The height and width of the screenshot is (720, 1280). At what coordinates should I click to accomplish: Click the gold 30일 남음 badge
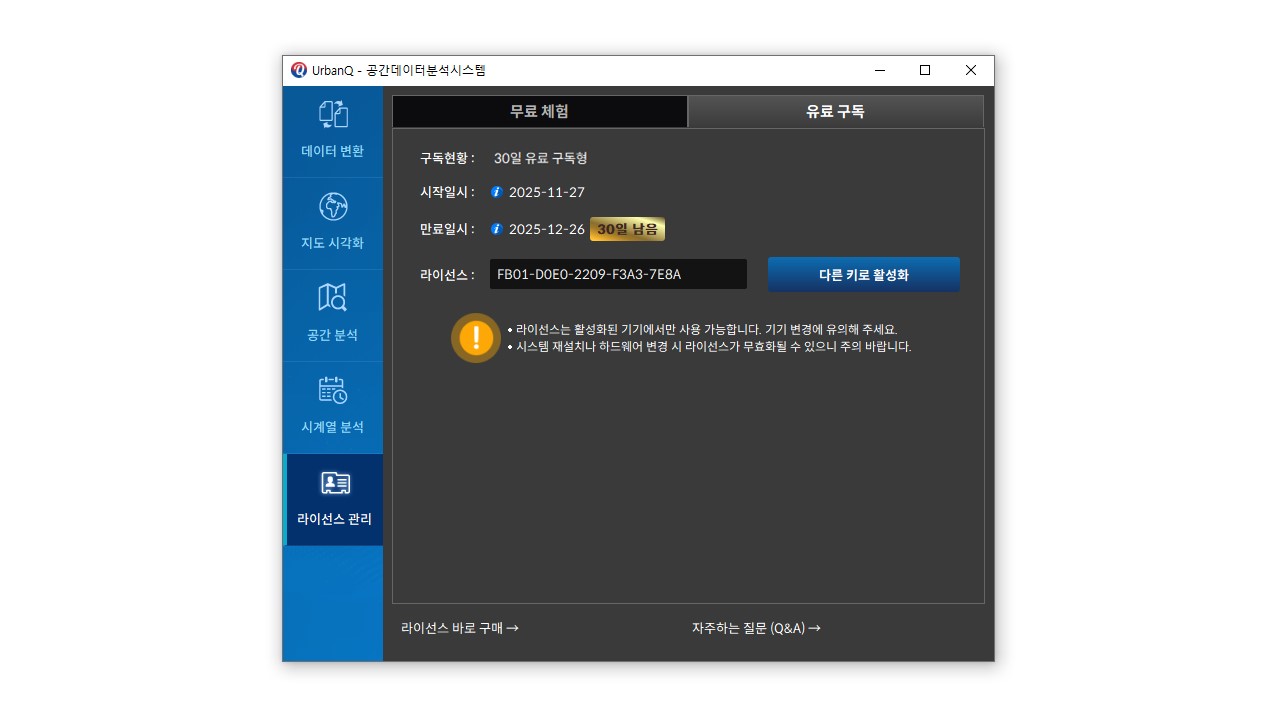coord(627,229)
